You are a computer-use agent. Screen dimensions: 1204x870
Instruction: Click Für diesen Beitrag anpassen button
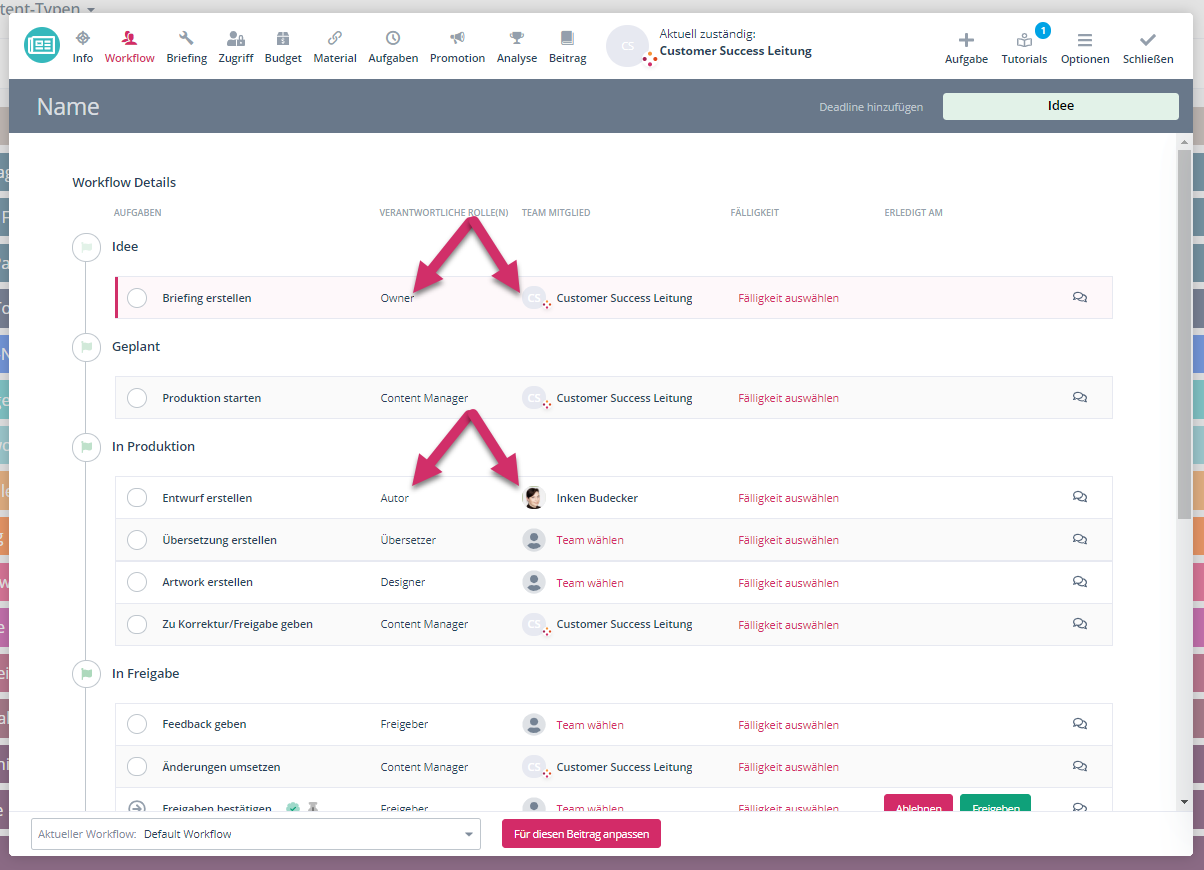pyautogui.click(x=581, y=834)
